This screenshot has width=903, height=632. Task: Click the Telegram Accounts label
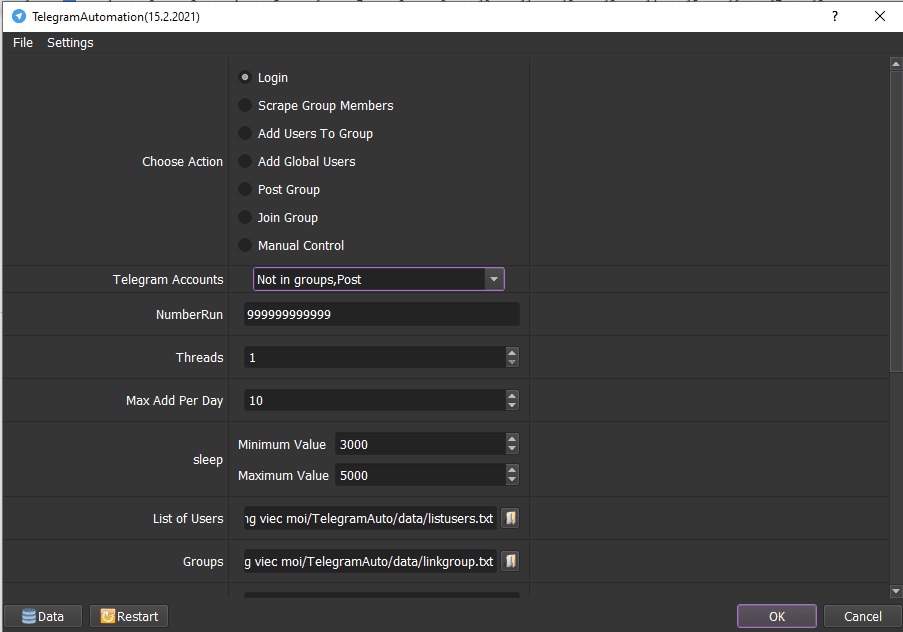[x=168, y=279]
